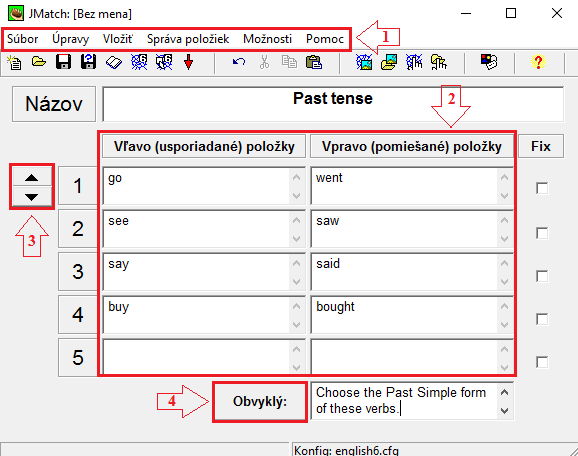Click the Save As floppy icon
This screenshot has height=456, width=578.
click(x=88, y=62)
